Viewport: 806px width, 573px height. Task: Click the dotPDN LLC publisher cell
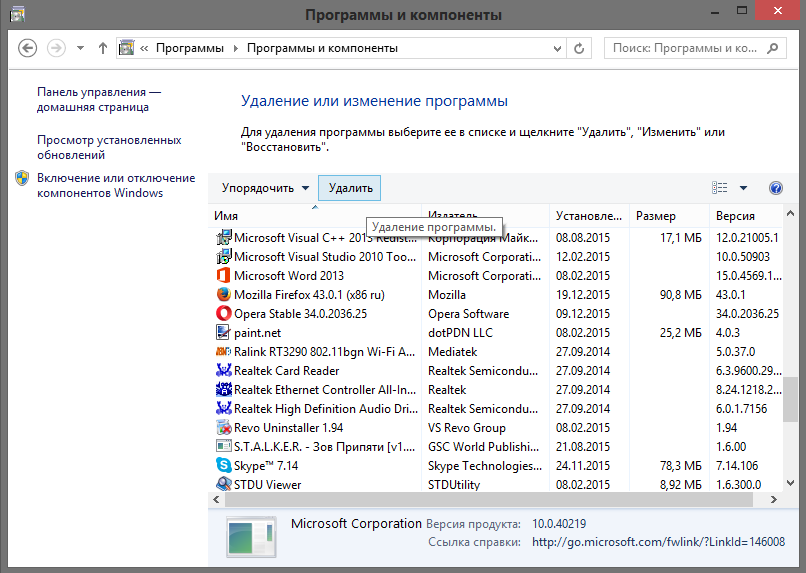click(x=461, y=333)
